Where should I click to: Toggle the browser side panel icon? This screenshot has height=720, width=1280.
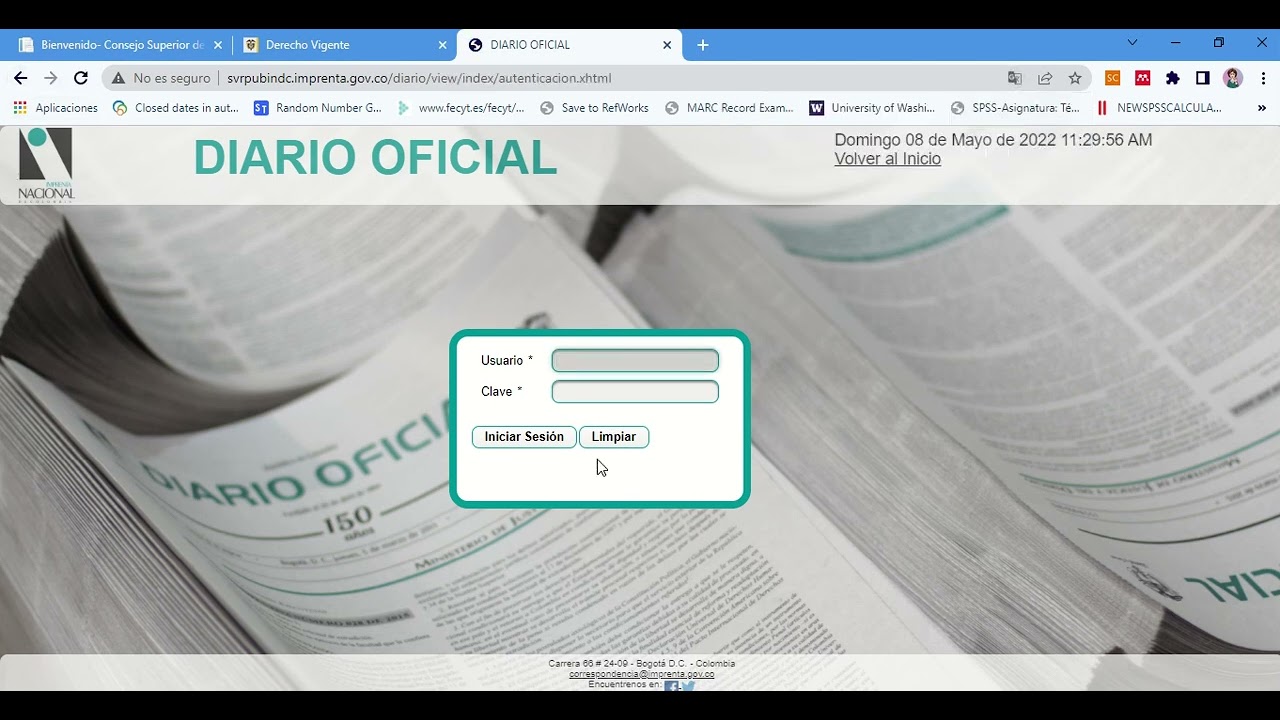coord(1202,78)
